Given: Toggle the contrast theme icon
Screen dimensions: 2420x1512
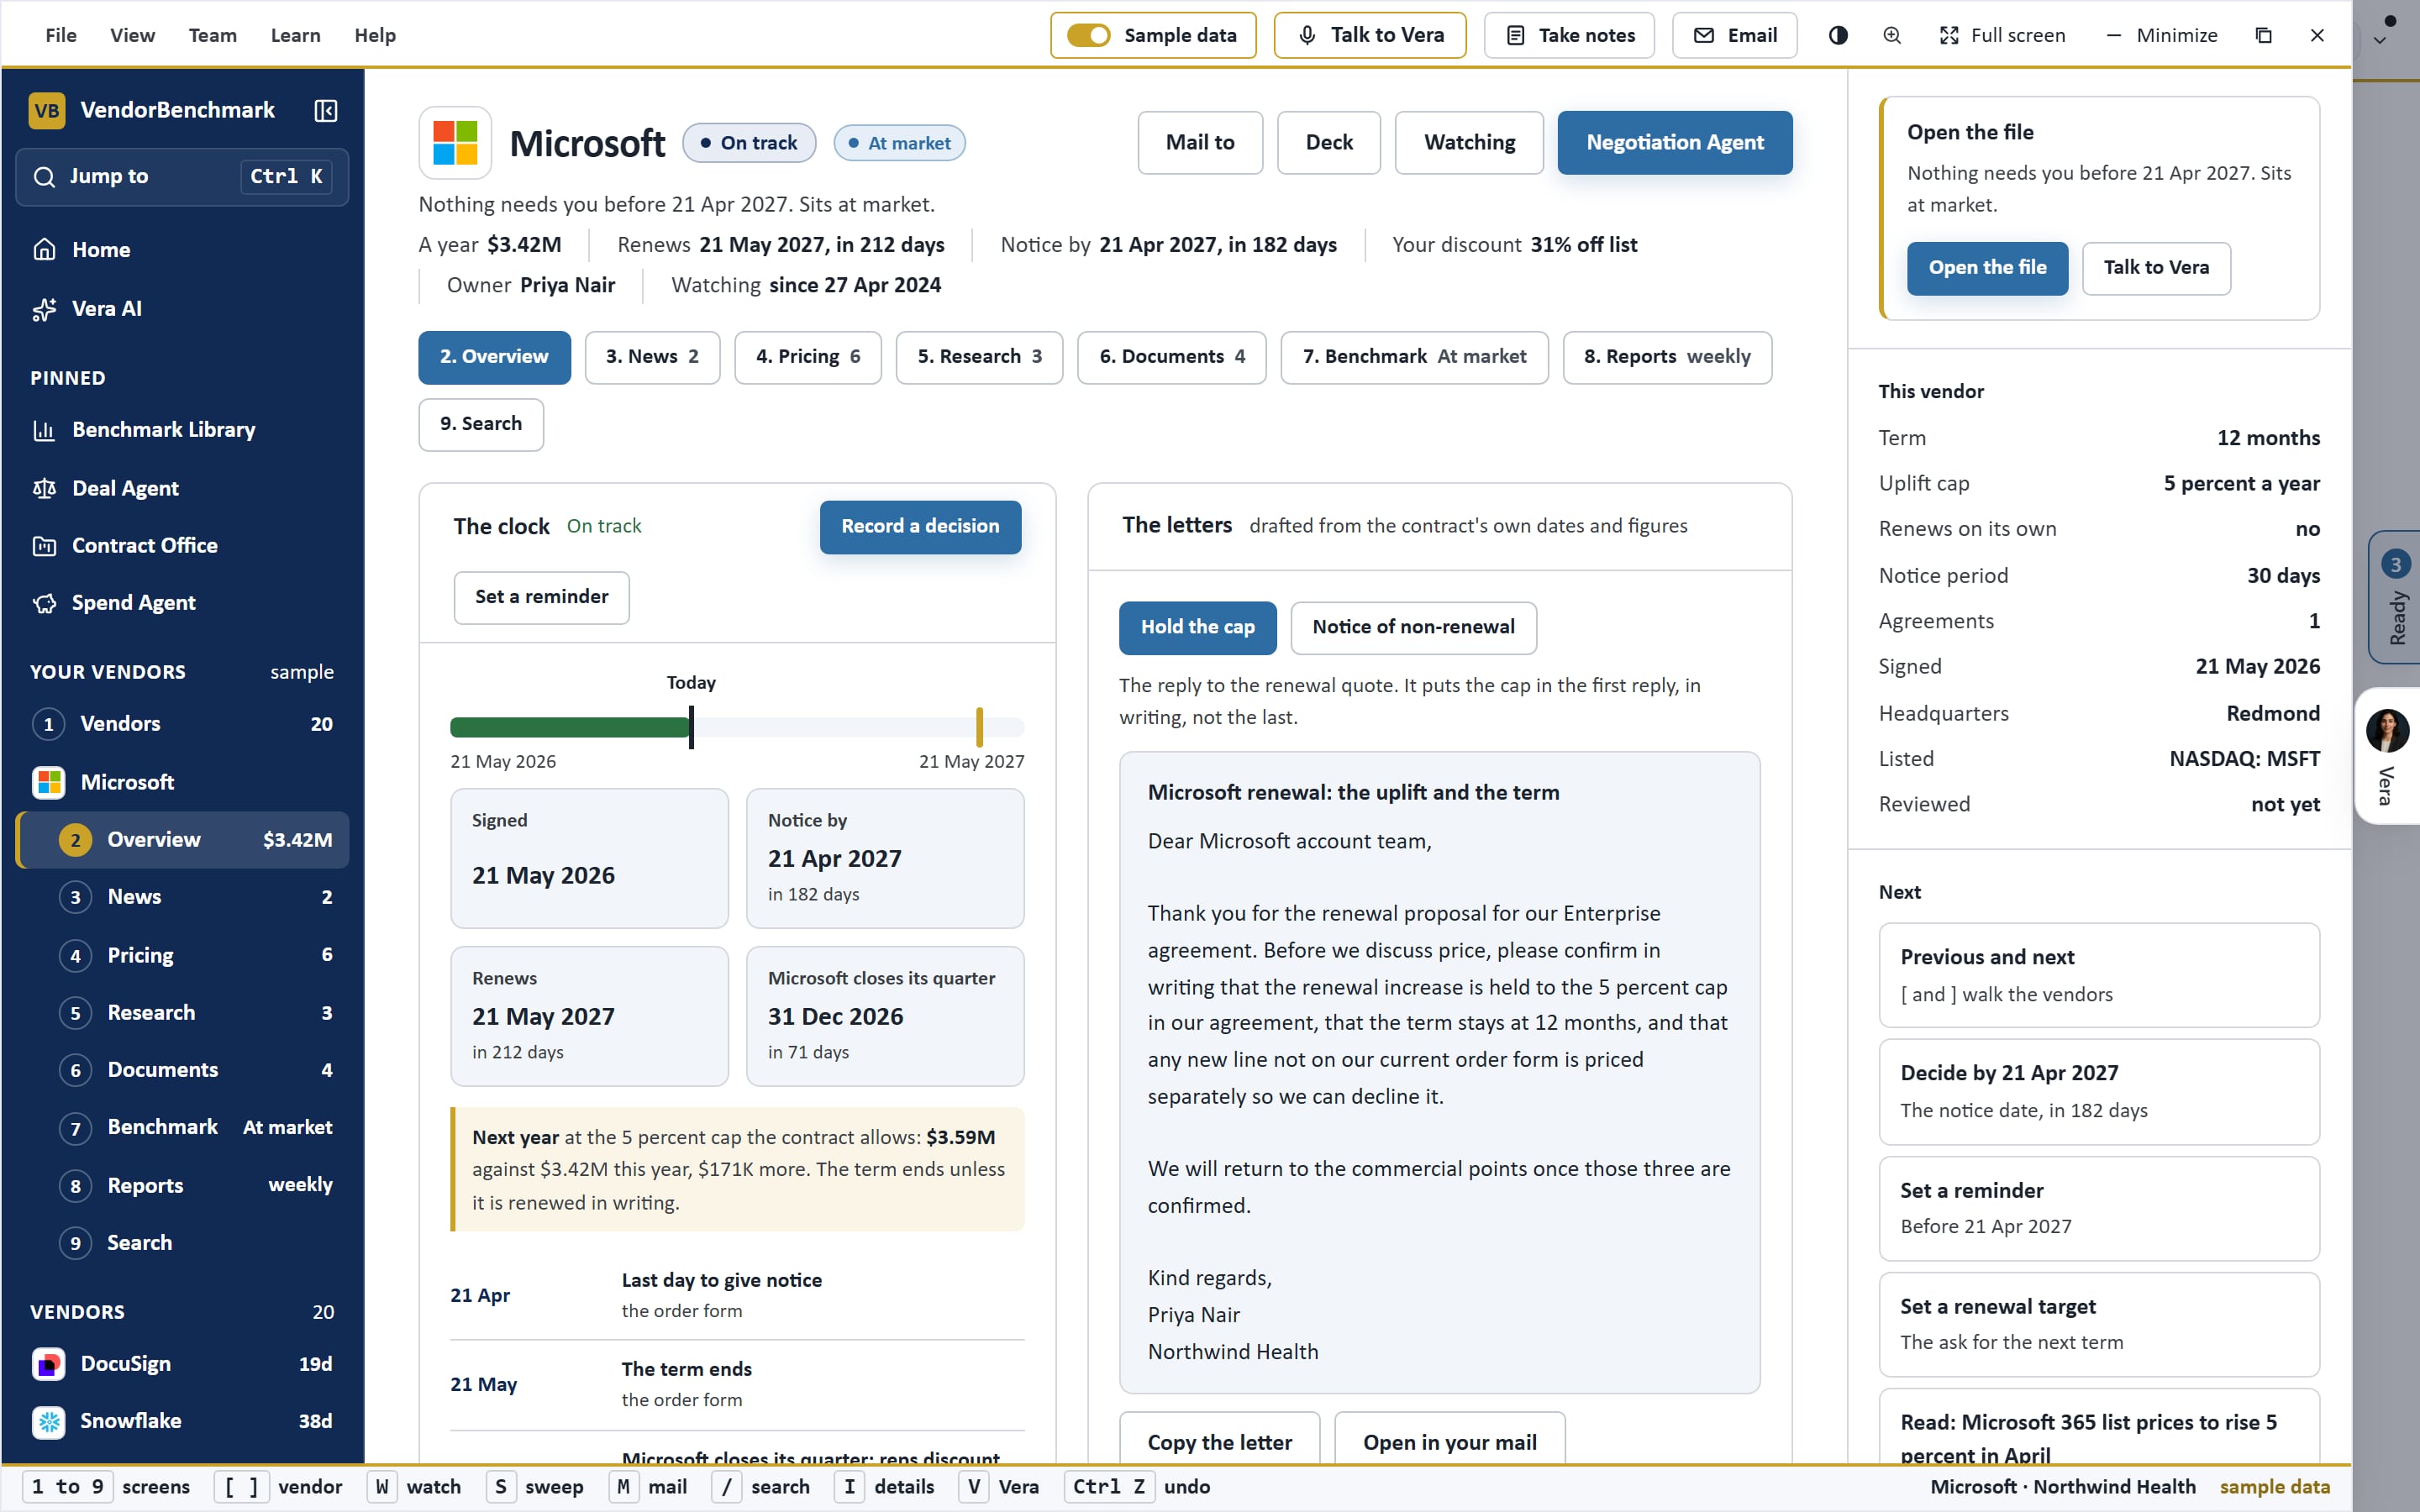Looking at the screenshot, I should click(1838, 35).
